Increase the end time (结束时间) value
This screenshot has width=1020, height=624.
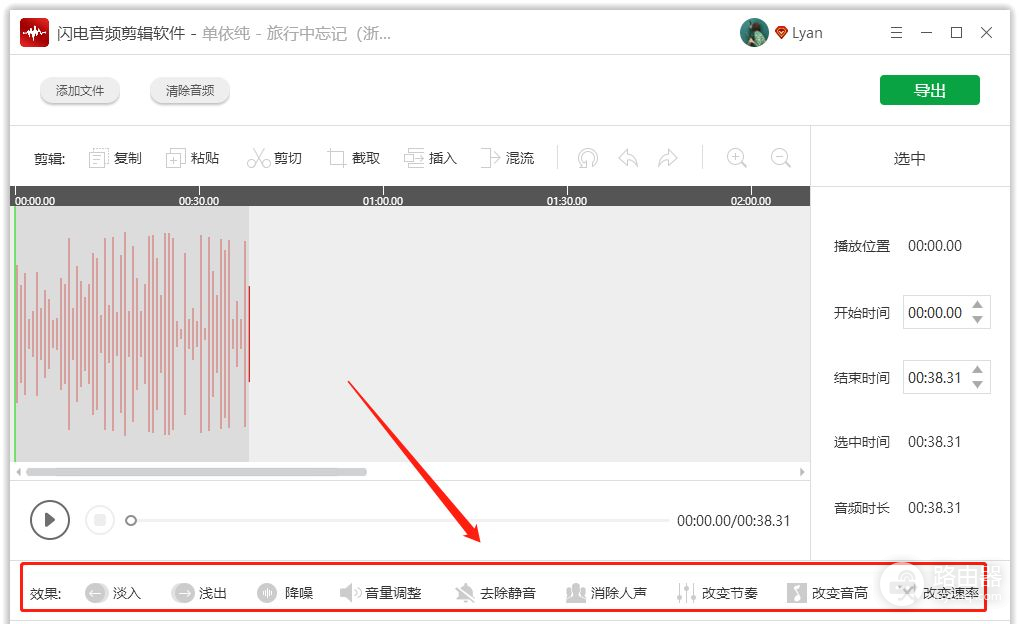click(x=977, y=370)
